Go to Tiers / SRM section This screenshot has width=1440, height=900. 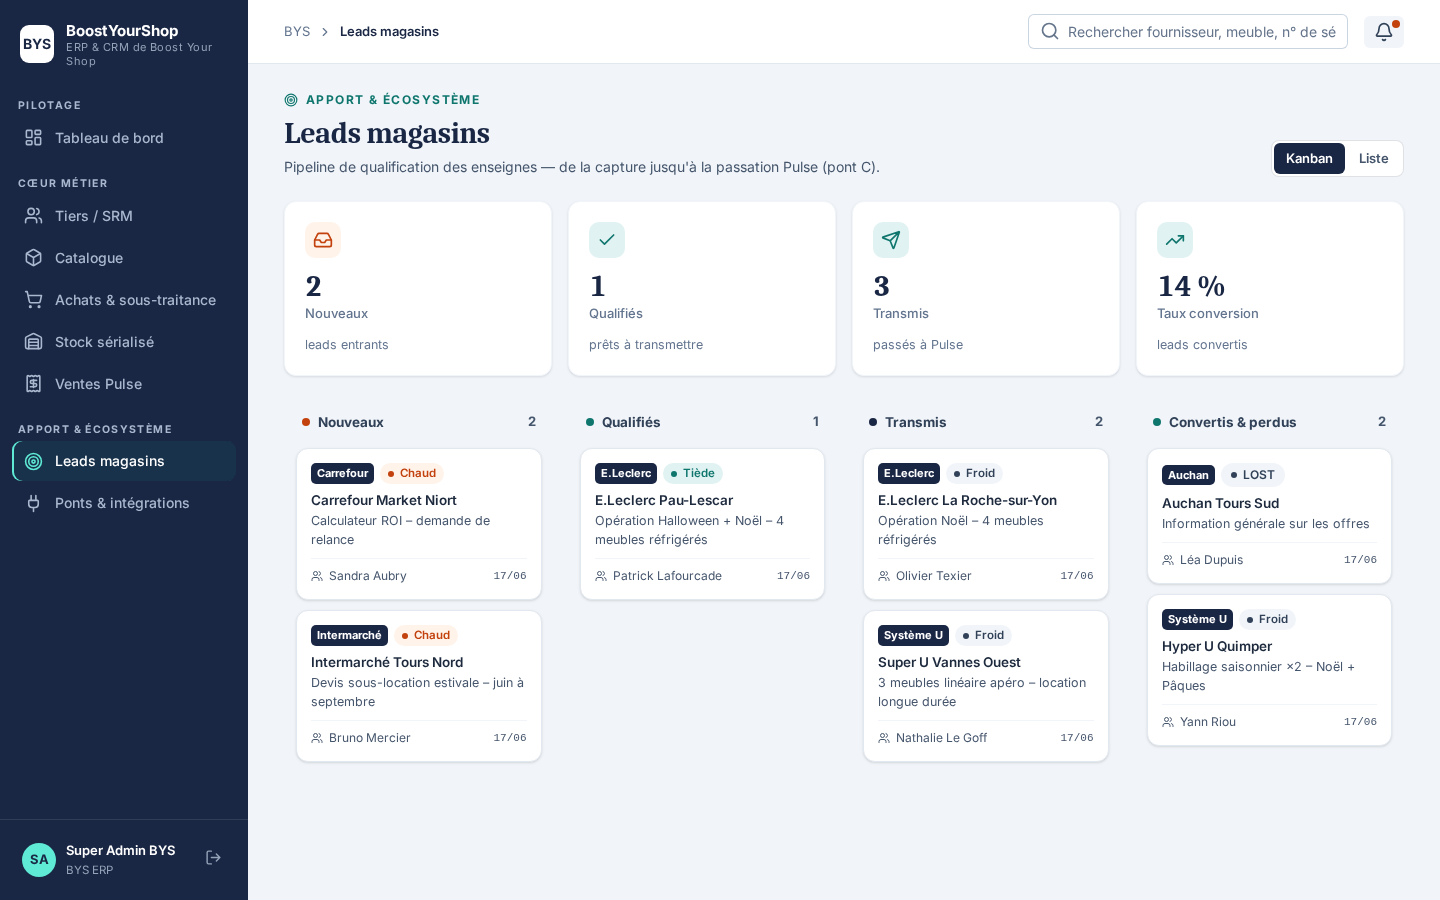tap(124, 216)
